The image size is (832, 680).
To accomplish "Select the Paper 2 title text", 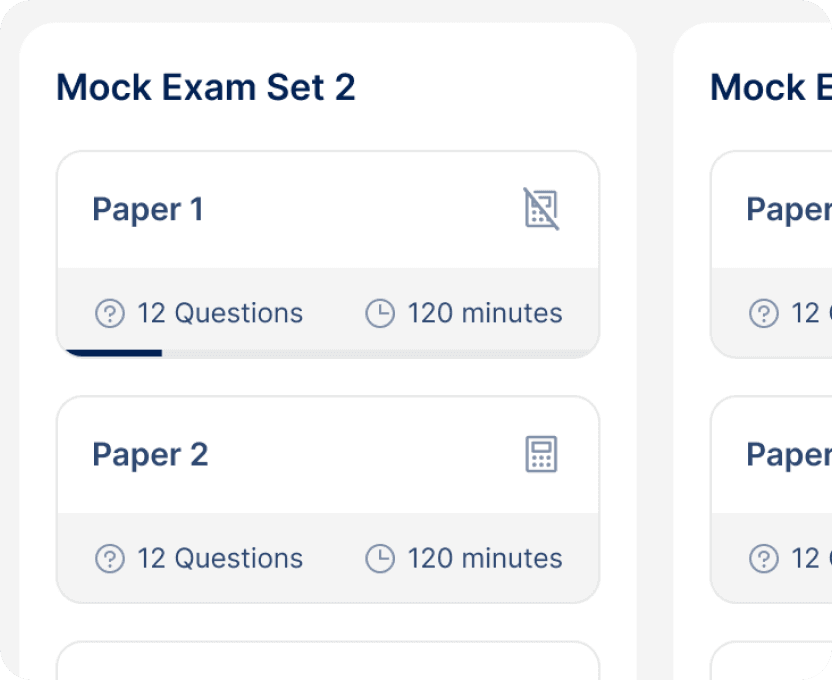I will click(x=150, y=455).
